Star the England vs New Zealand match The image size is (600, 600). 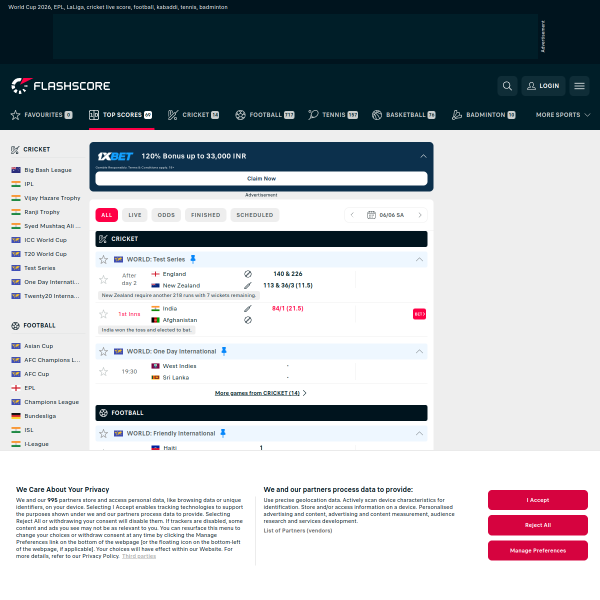click(x=103, y=279)
